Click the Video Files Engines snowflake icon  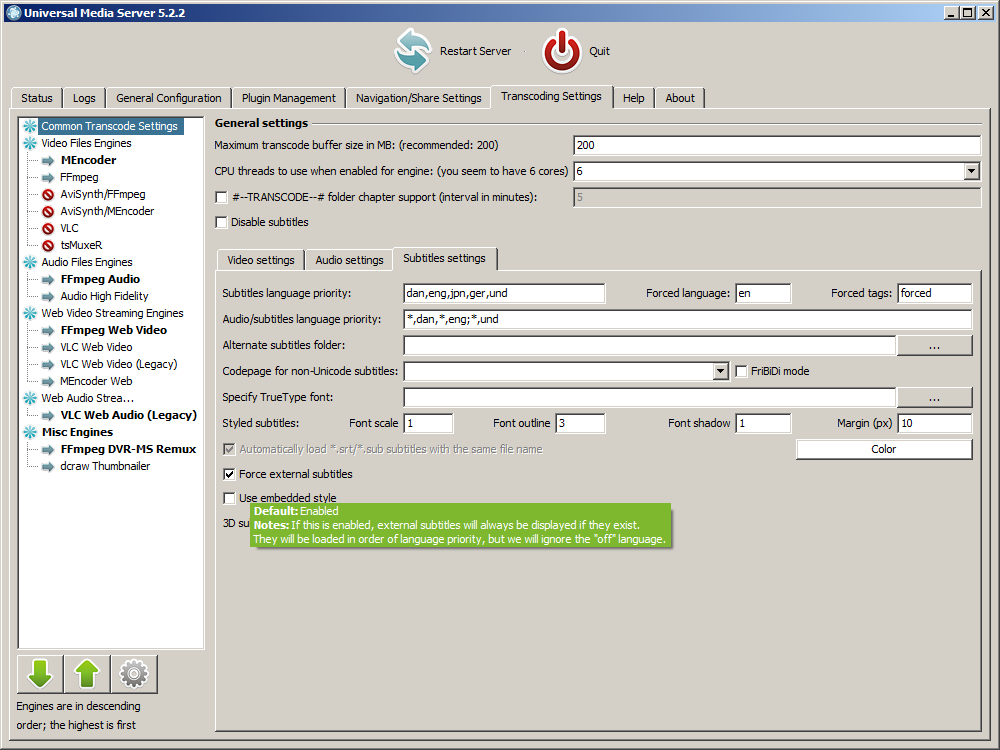(30, 143)
